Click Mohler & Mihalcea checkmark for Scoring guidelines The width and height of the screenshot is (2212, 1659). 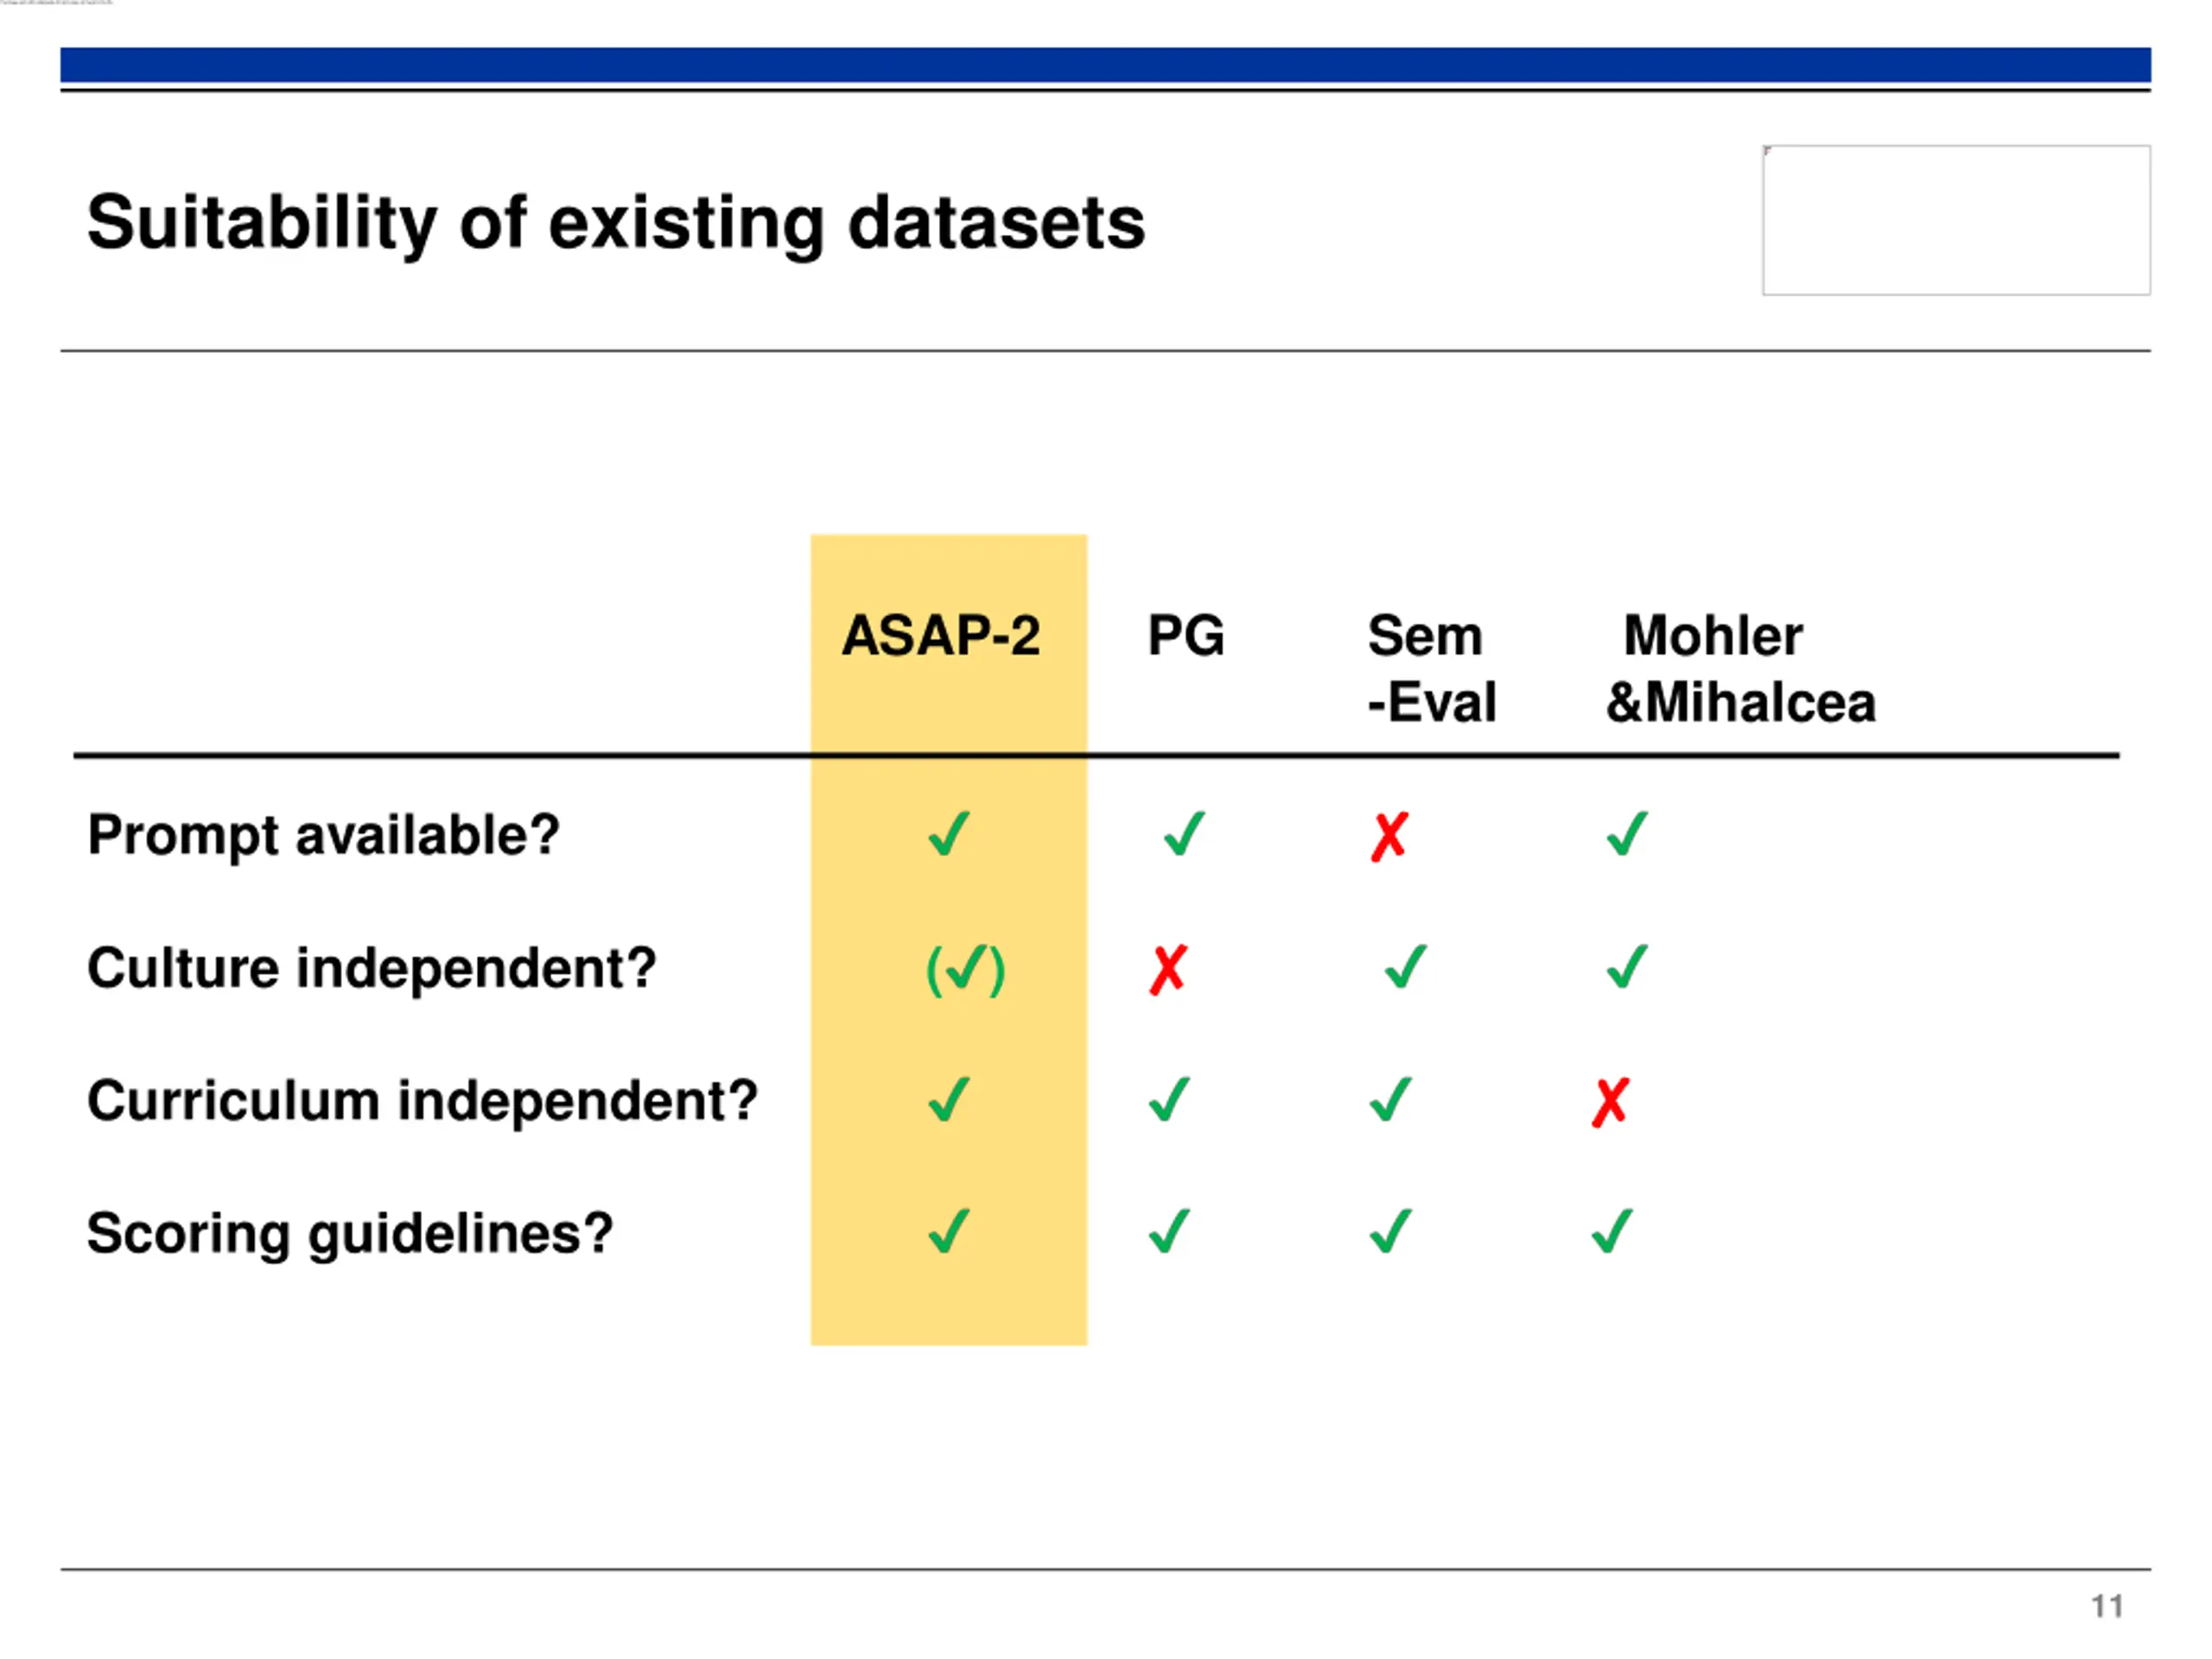coord(1612,1231)
